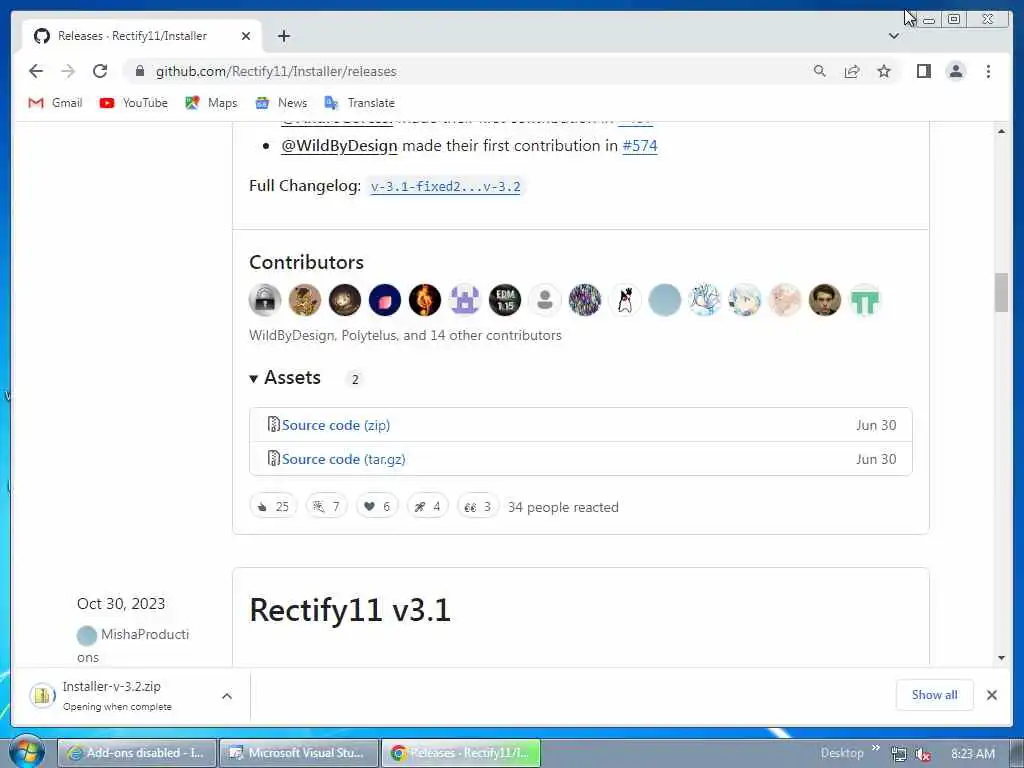Open the News bookmark
The image size is (1024, 768).
click(x=281, y=103)
